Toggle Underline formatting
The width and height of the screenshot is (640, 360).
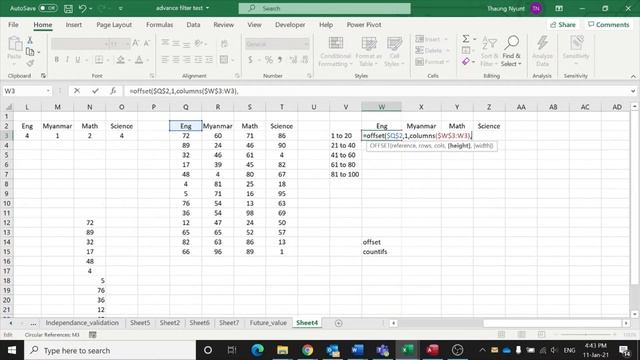coord(78,60)
